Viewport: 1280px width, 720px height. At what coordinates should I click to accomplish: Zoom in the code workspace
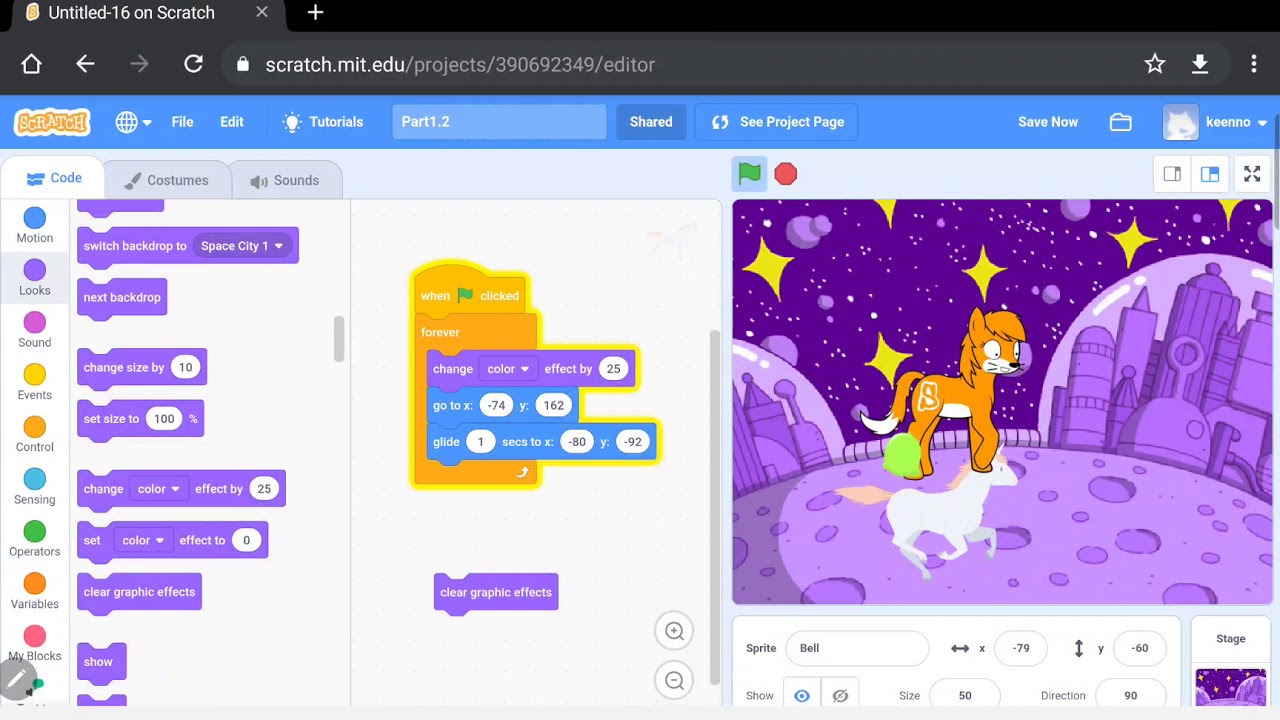[674, 631]
